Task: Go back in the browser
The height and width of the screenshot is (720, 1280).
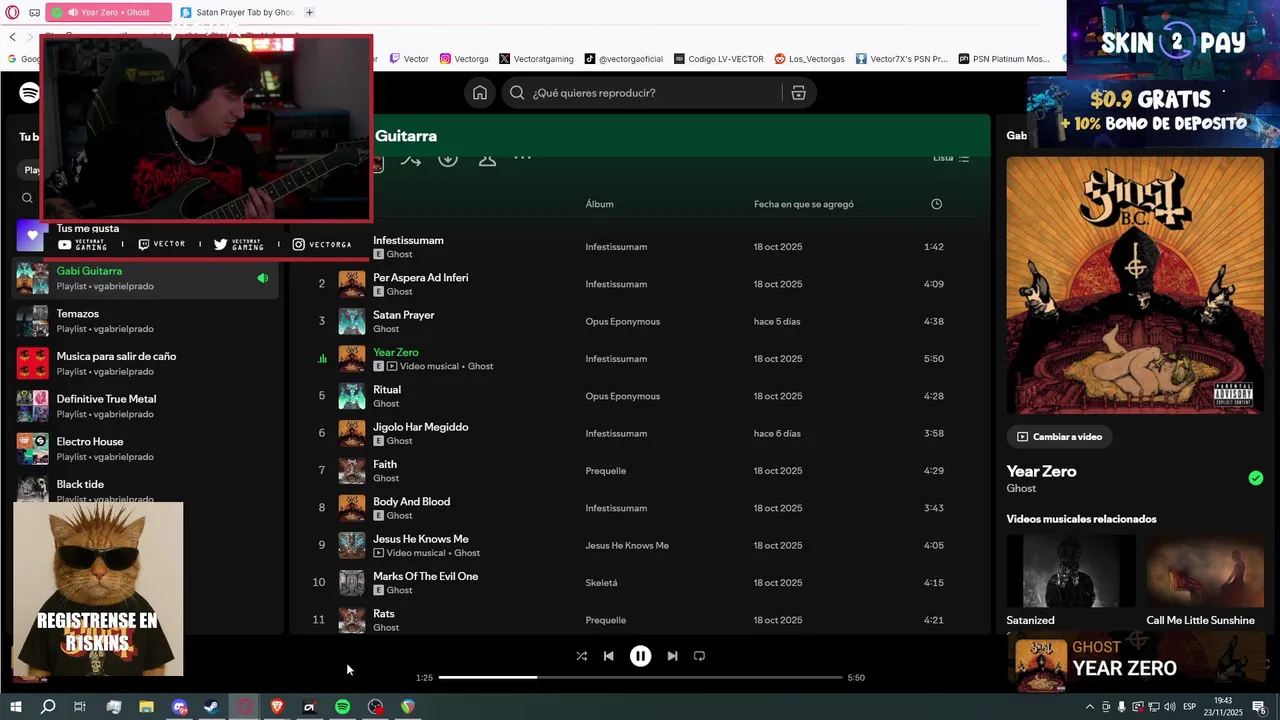Action: pyautogui.click(x=12, y=37)
